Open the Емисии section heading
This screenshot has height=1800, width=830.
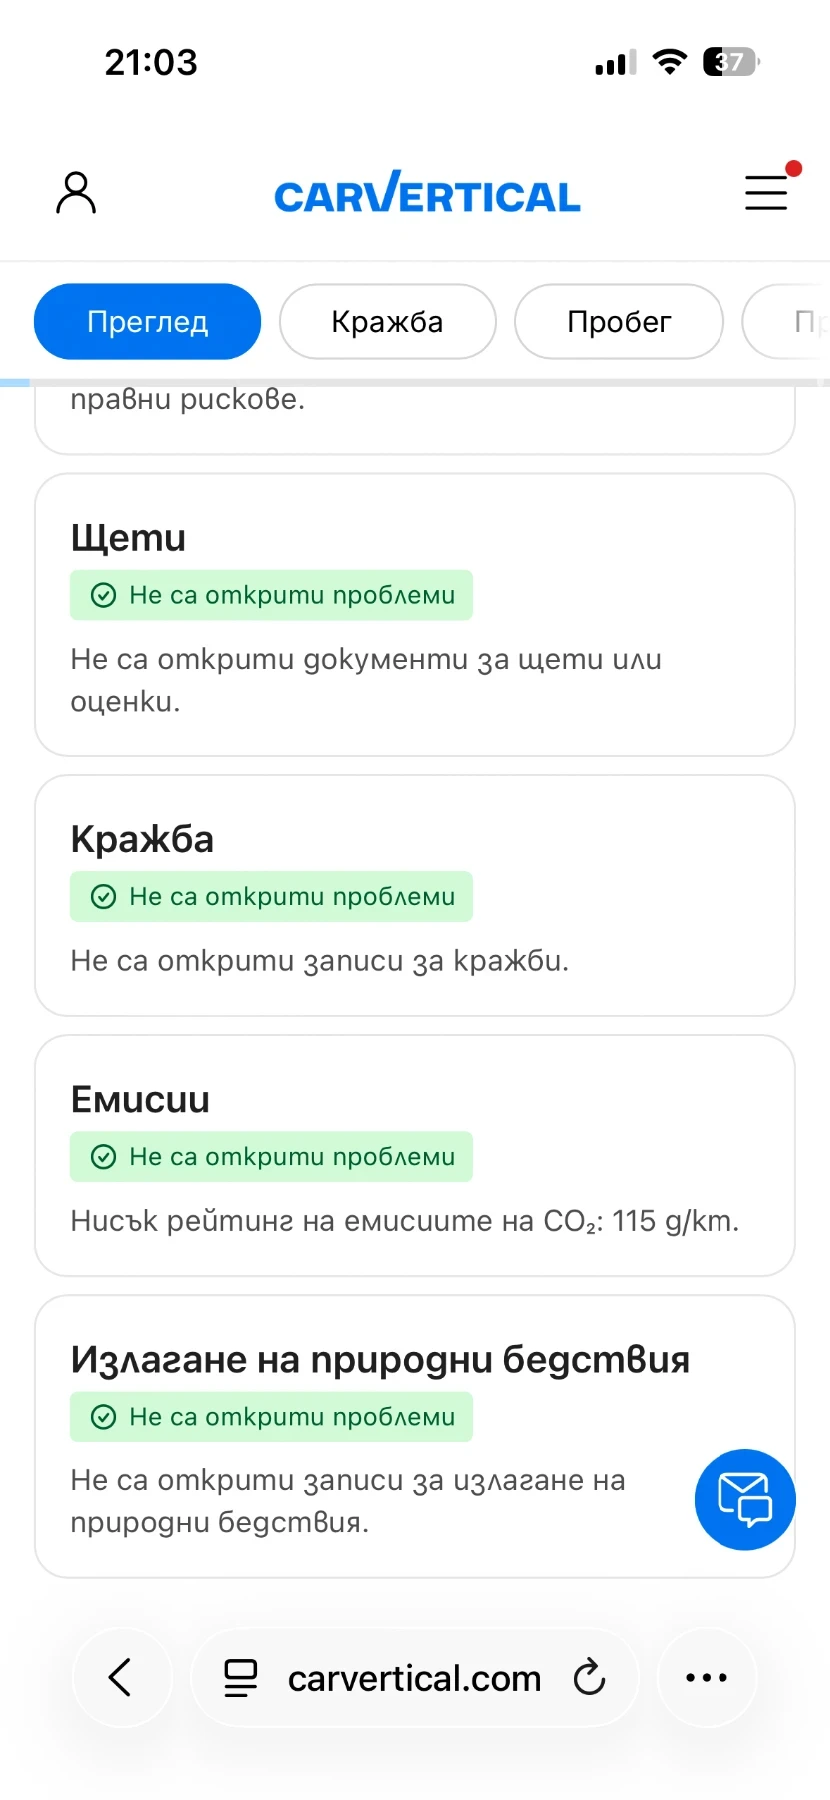point(140,1100)
